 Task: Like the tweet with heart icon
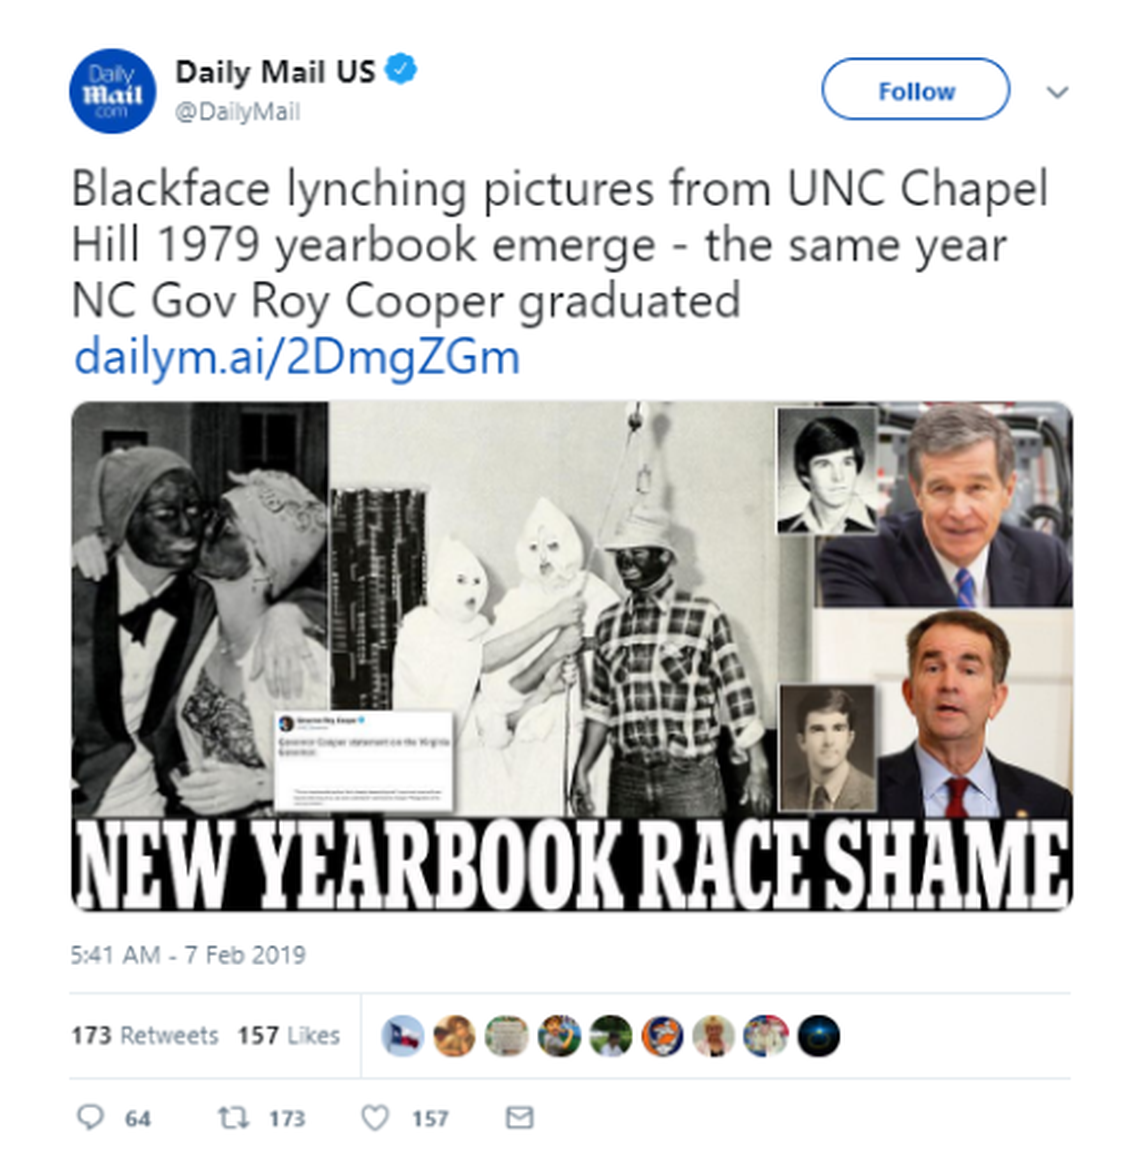(x=375, y=1117)
